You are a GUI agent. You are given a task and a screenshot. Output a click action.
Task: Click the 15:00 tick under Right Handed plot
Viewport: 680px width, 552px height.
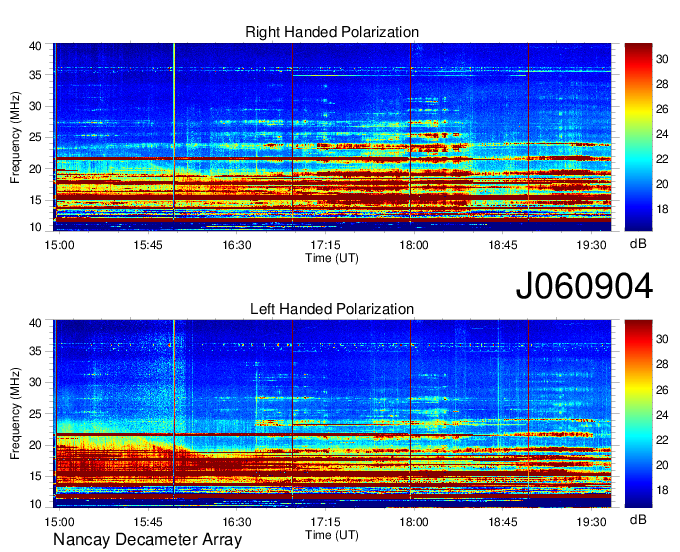point(59,245)
